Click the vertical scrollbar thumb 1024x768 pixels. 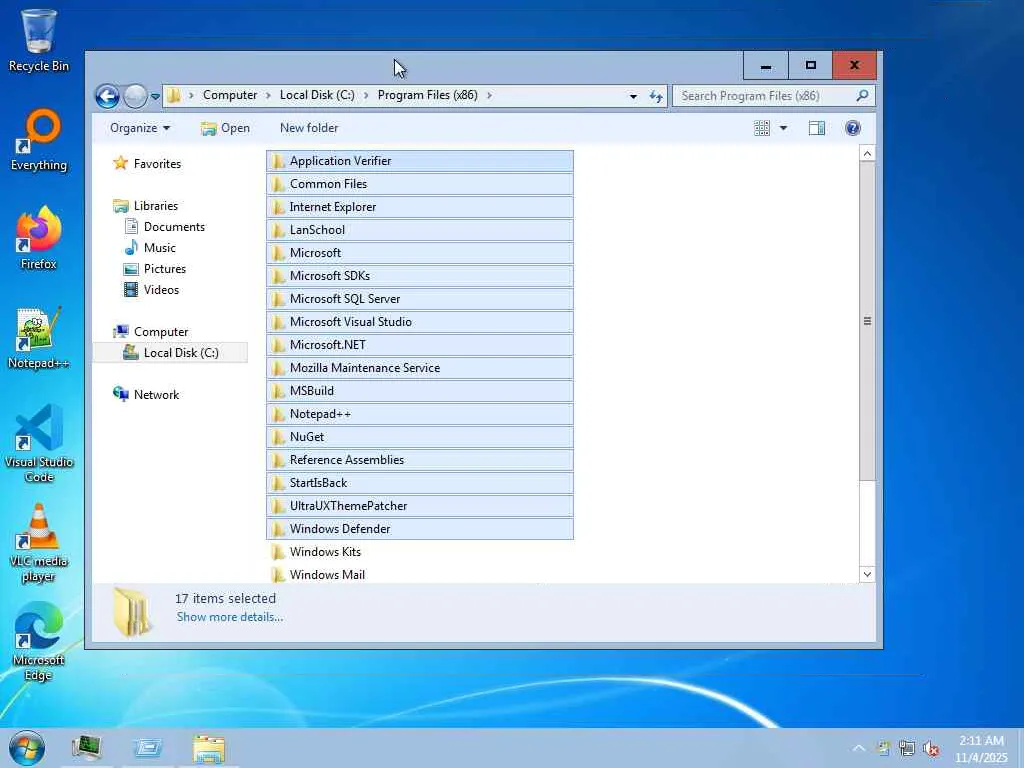point(867,321)
